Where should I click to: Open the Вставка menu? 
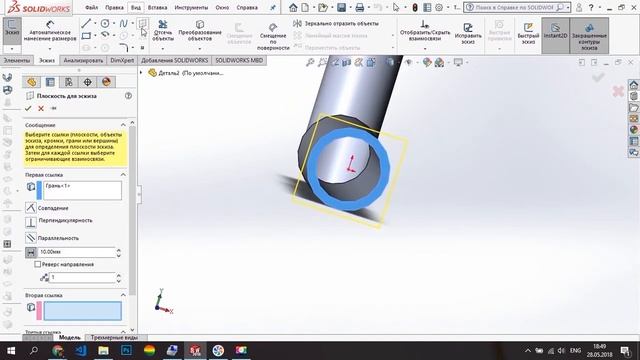pos(158,7)
